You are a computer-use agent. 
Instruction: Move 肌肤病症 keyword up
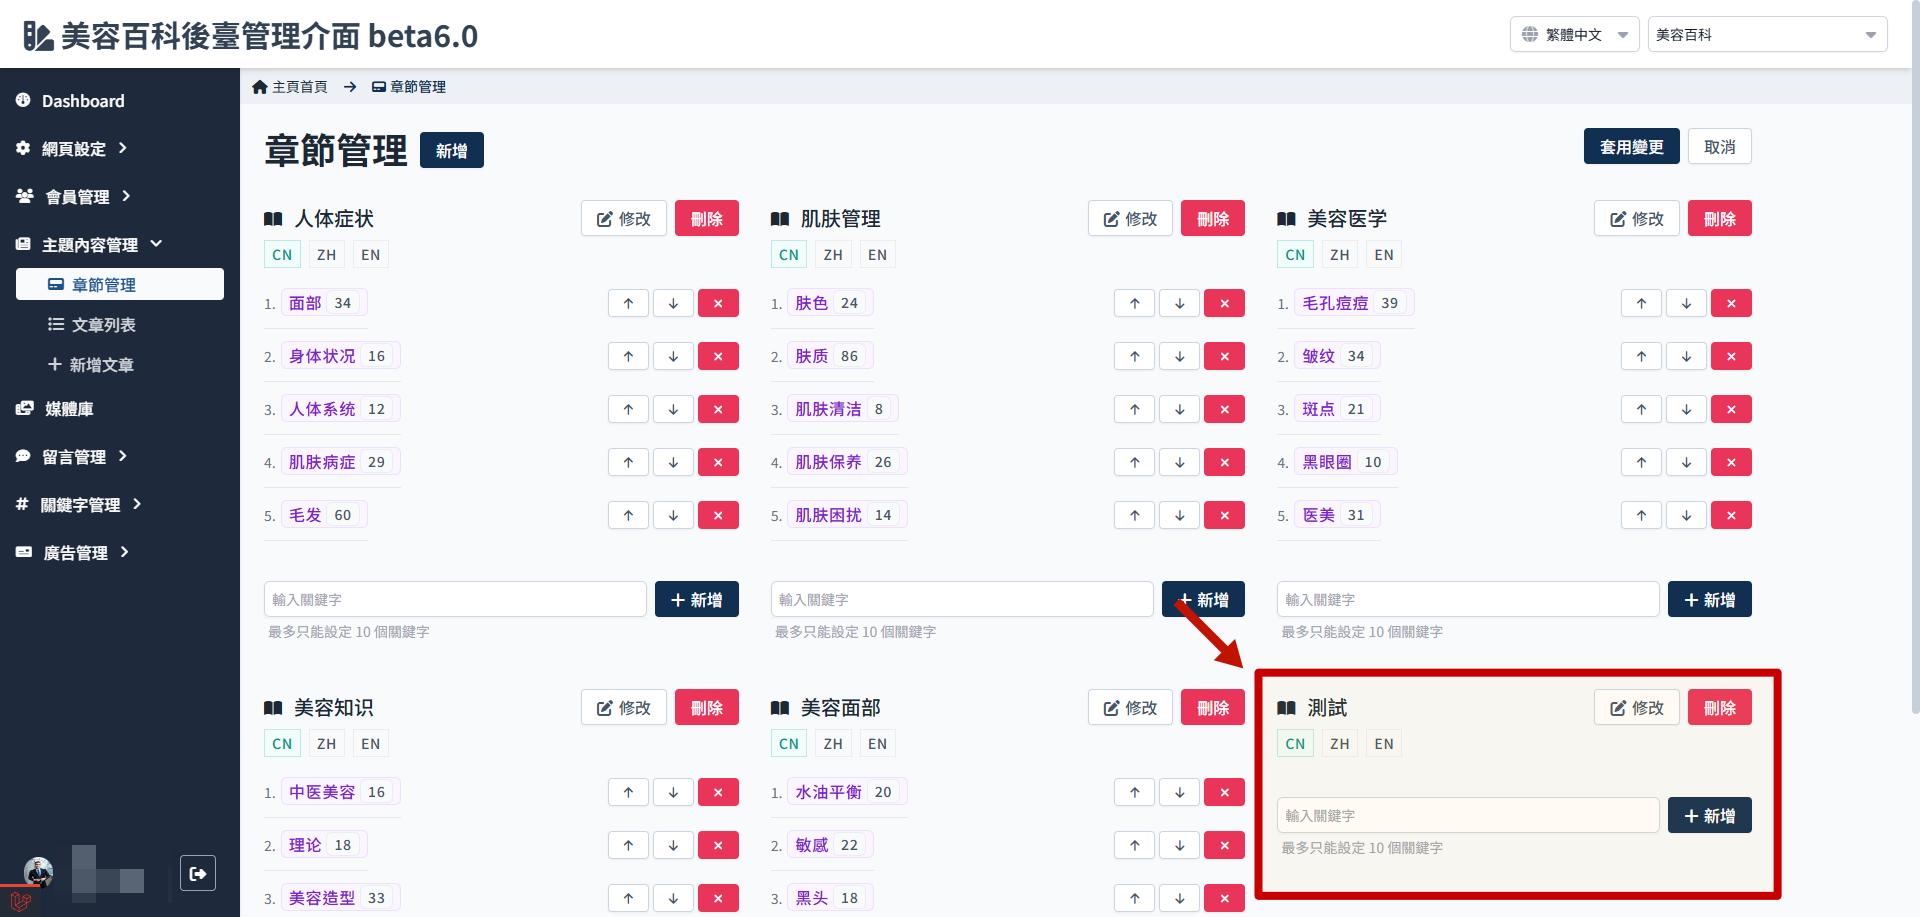point(628,462)
